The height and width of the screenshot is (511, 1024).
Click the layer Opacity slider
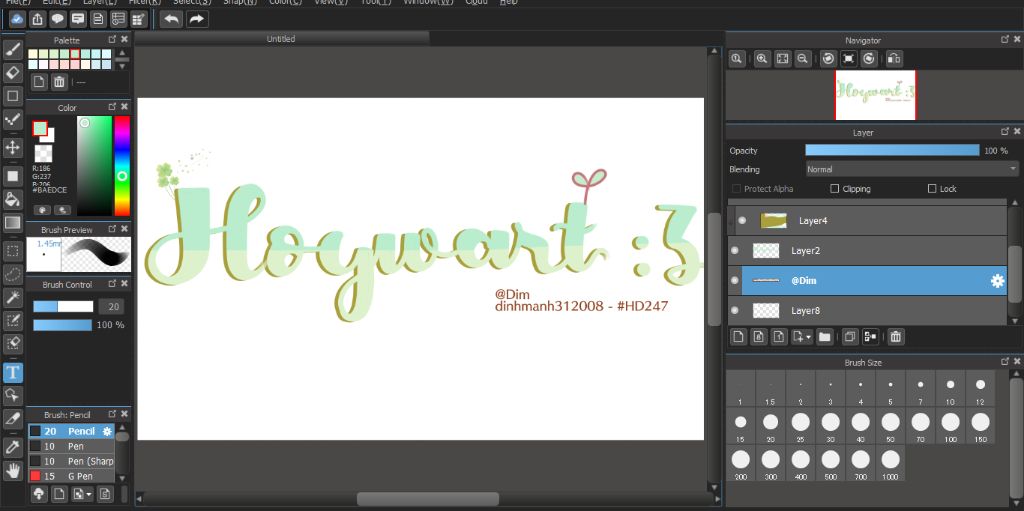click(892, 150)
